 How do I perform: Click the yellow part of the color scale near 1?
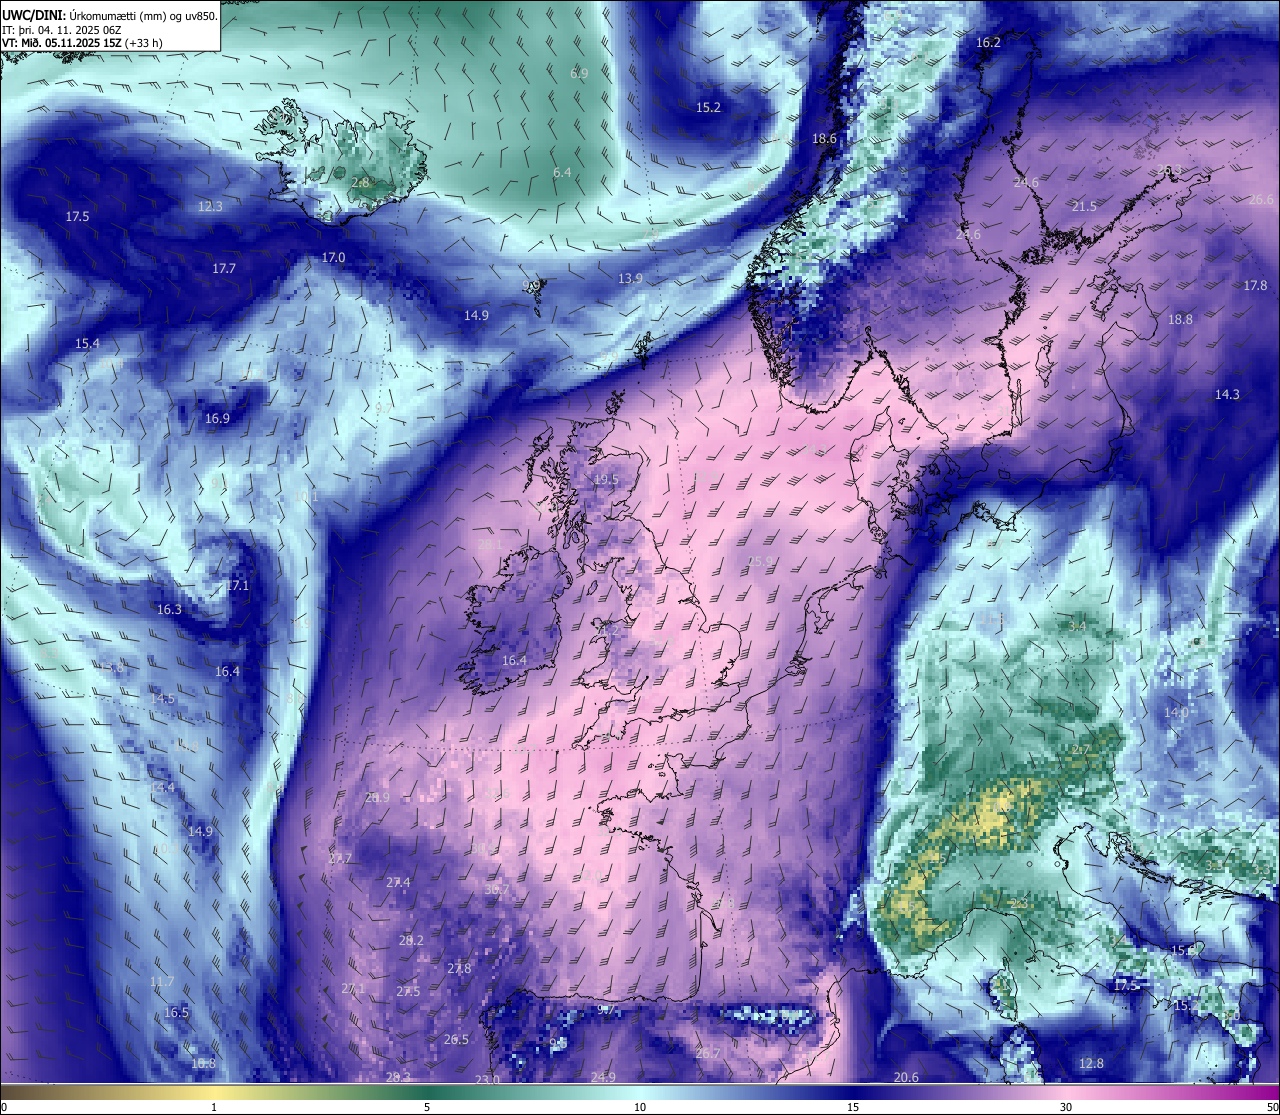pyautogui.click(x=214, y=1091)
